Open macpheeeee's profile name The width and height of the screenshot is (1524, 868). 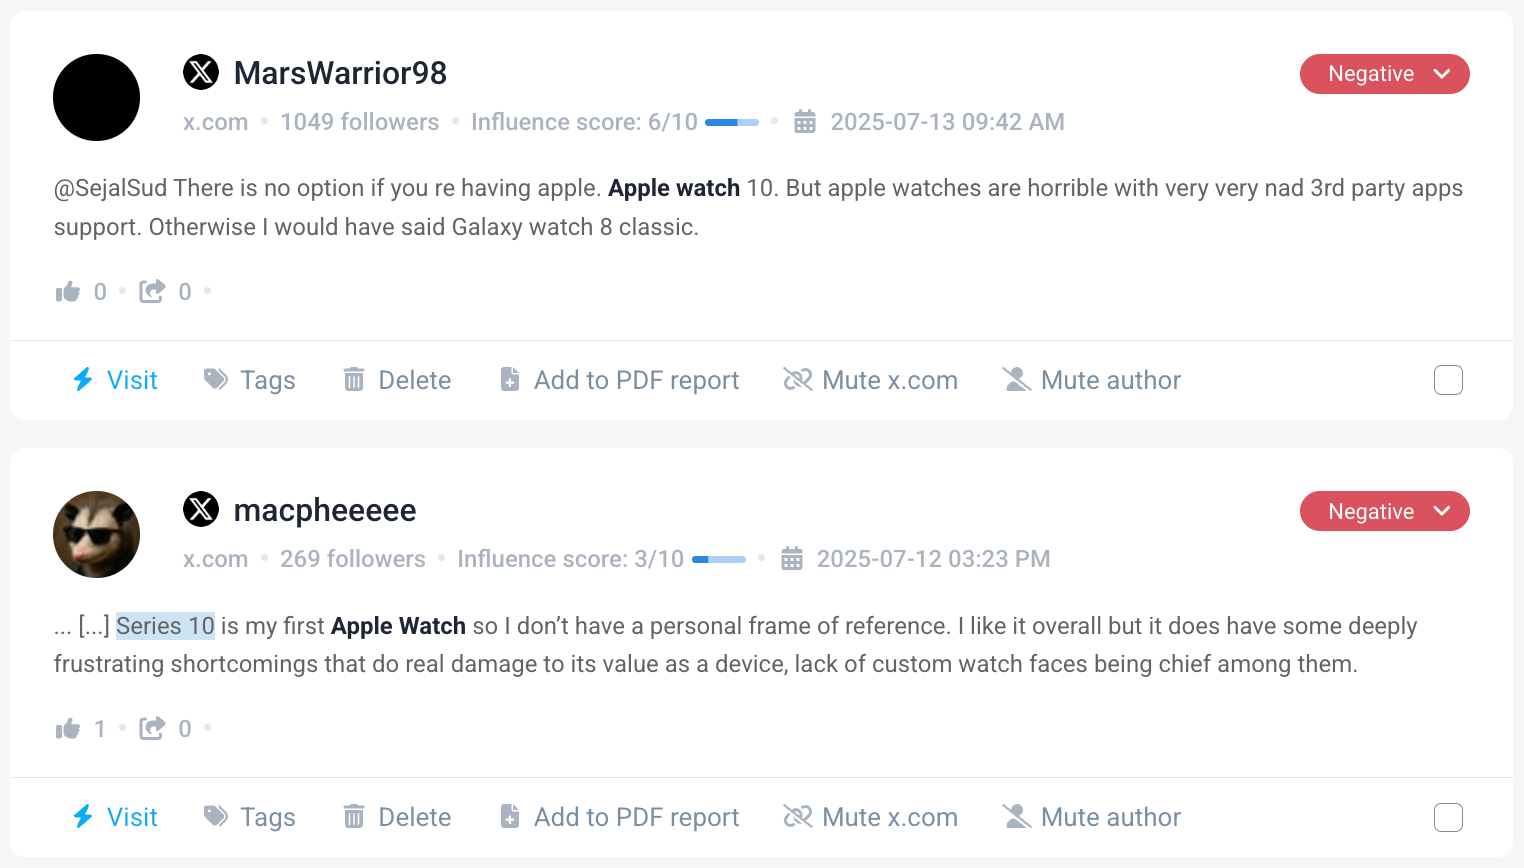[325, 510]
